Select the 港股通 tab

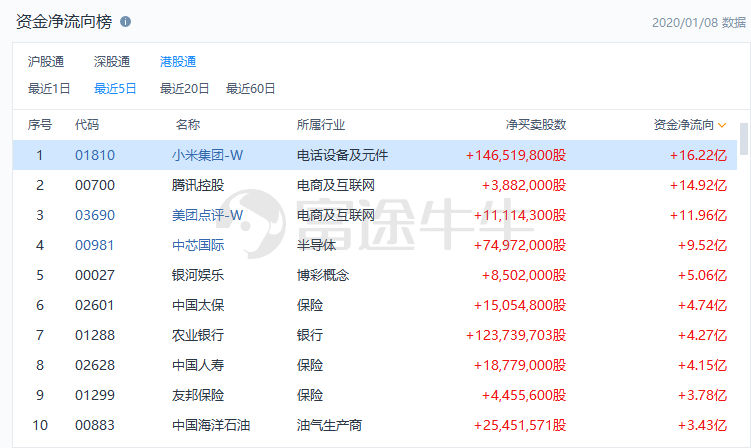[x=178, y=62]
